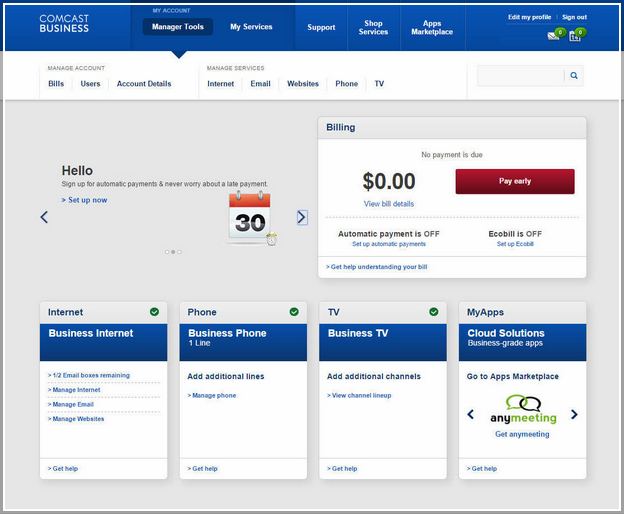The image size is (624, 514).
Task: Open the mail envelope notifications icon
Action: (553, 36)
